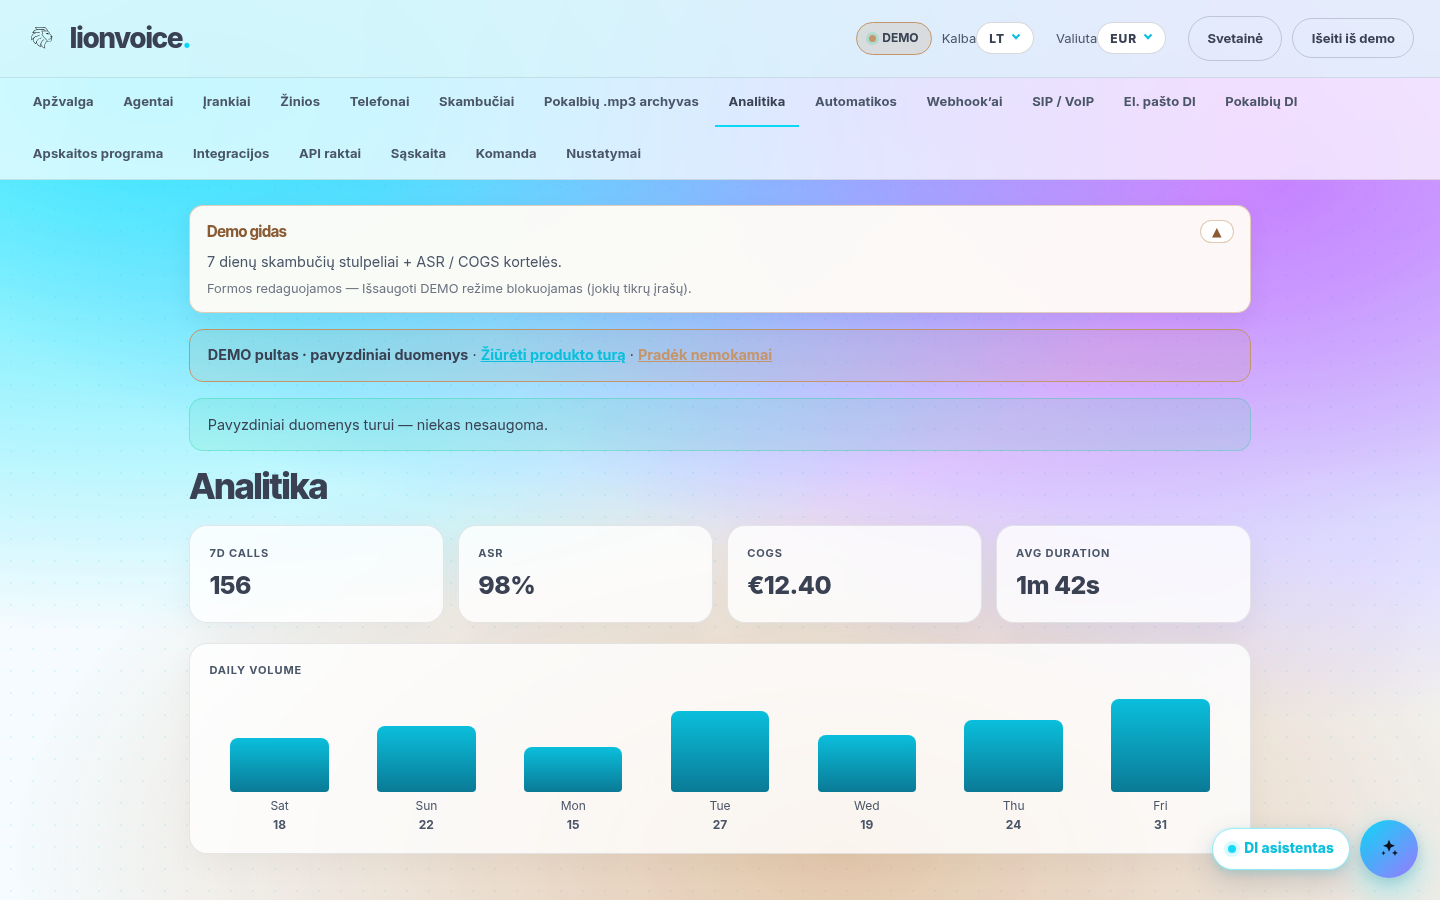Click the Mon bar in the chart
The width and height of the screenshot is (1440, 900).
click(x=573, y=770)
